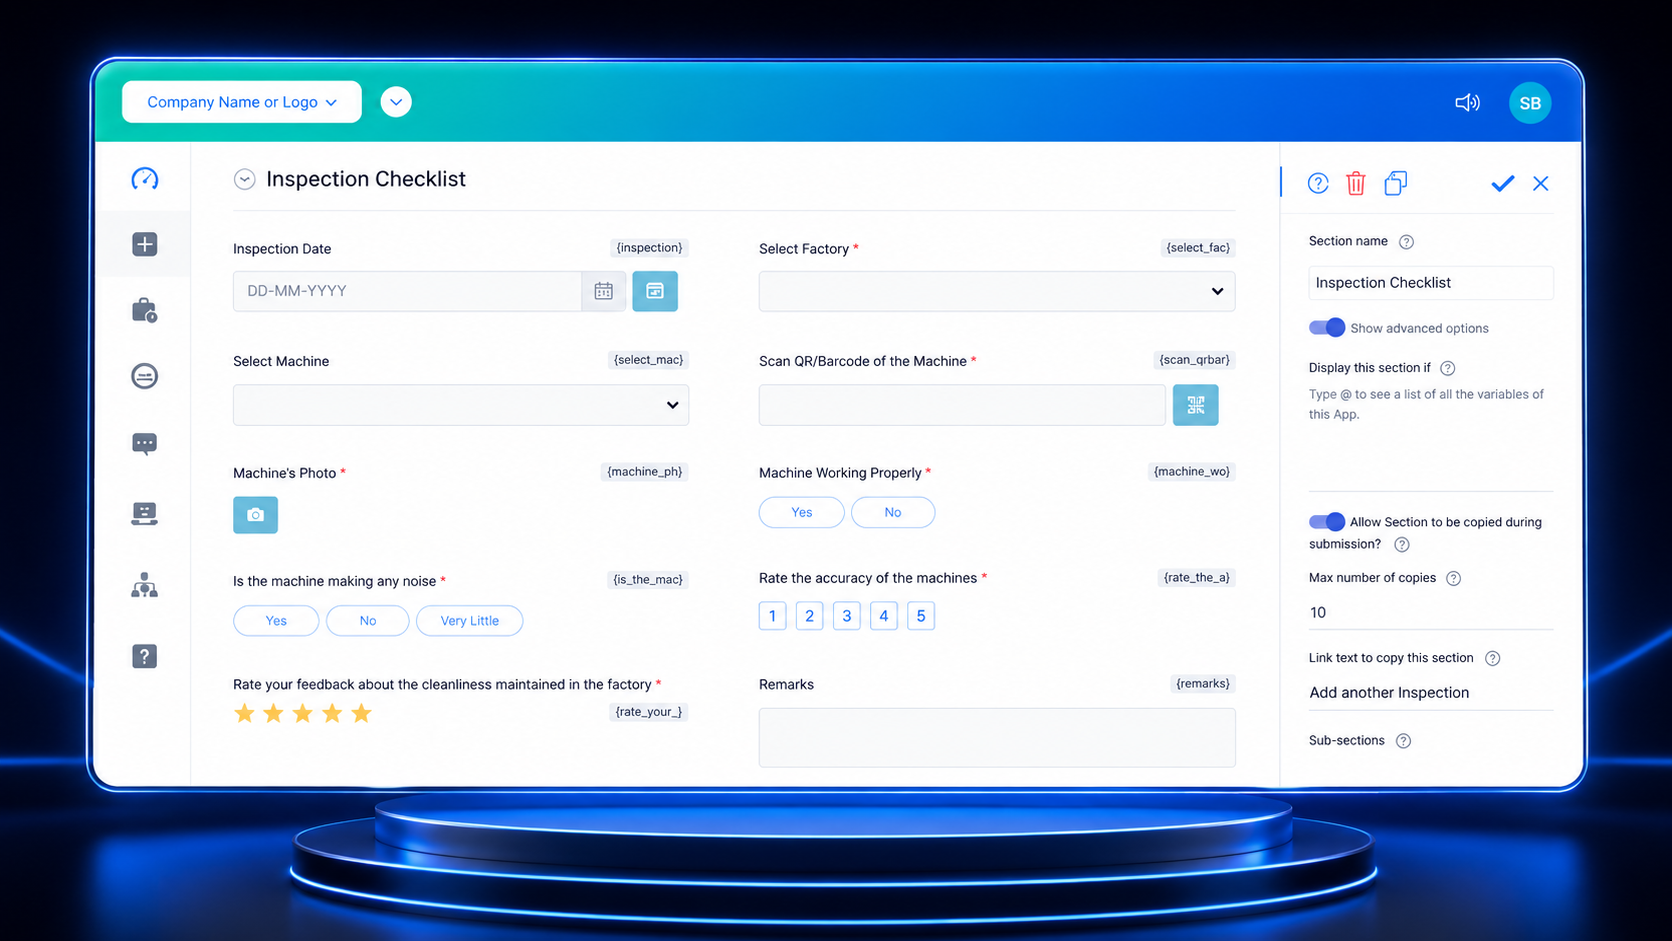Focus the Inspection Date DD-MM-YYYY field
The image size is (1672, 941).
pyautogui.click(x=408, y=291)
